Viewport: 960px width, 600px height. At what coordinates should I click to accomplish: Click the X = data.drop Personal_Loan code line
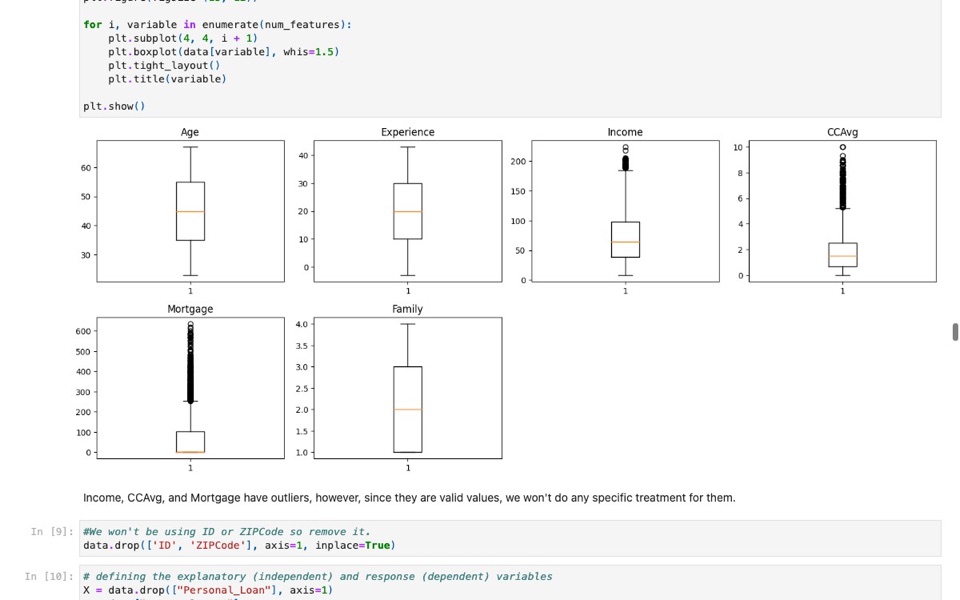click(208, 590)
